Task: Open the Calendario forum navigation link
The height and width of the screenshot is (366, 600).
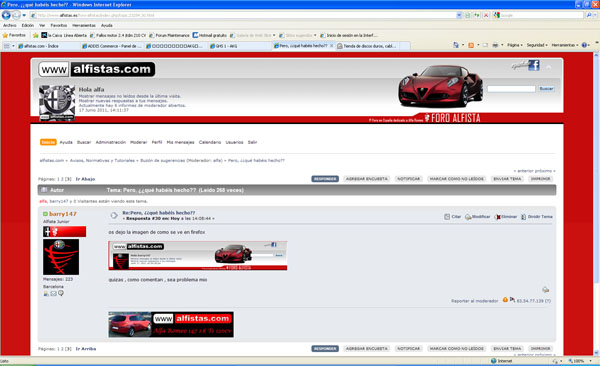Action: point(210,142)
